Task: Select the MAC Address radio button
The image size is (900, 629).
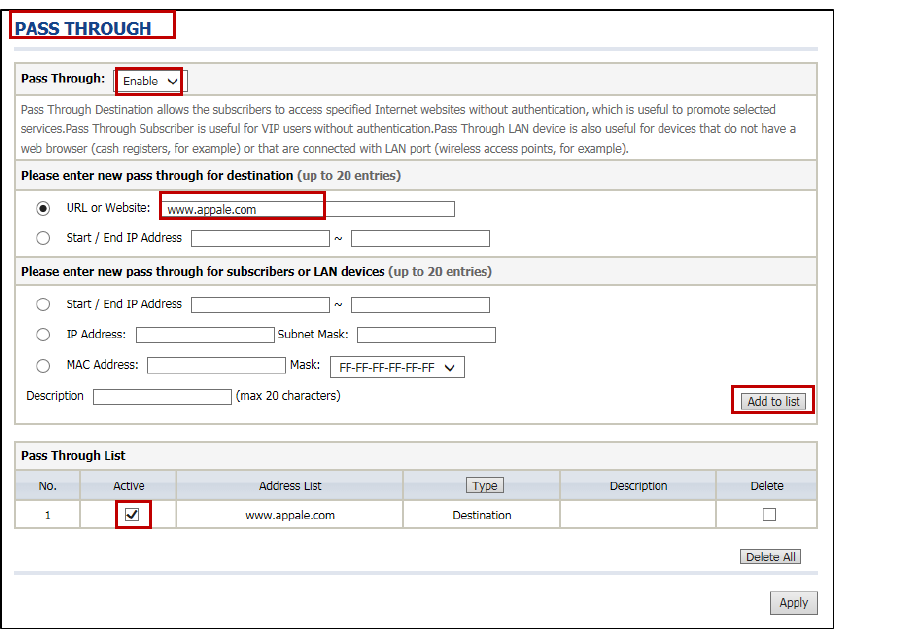Action: pos(43,366)
